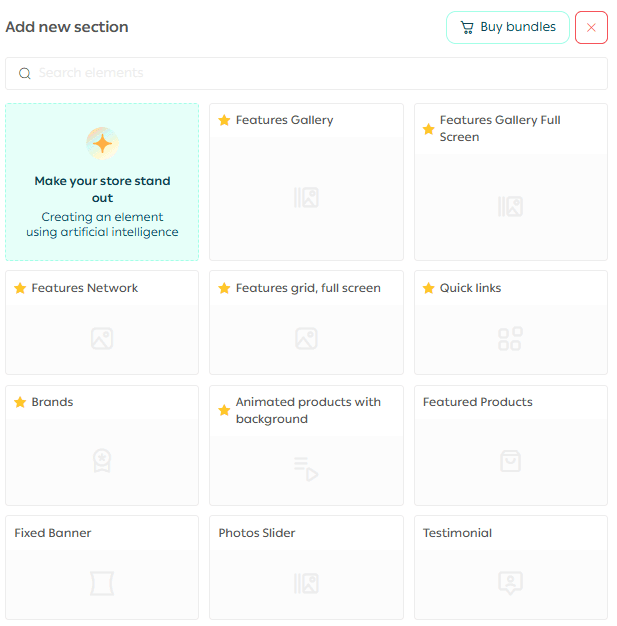Choose the Features grid, full screen section
617x626 pixels.
306,322
